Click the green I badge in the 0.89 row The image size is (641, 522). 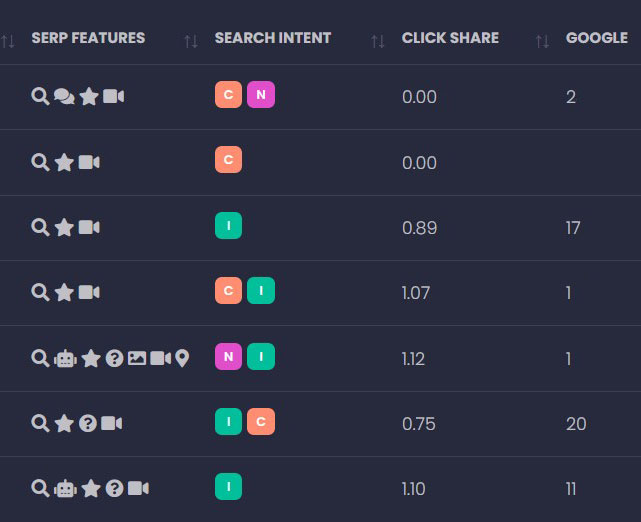(x=228, y=225)
